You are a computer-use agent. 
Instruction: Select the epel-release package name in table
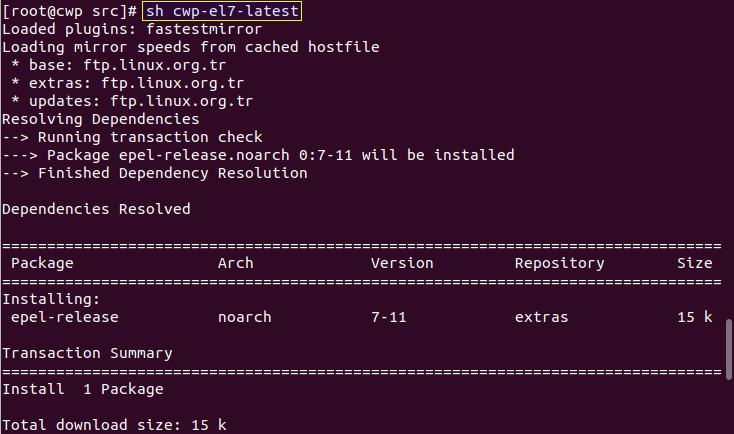[64, 317]
